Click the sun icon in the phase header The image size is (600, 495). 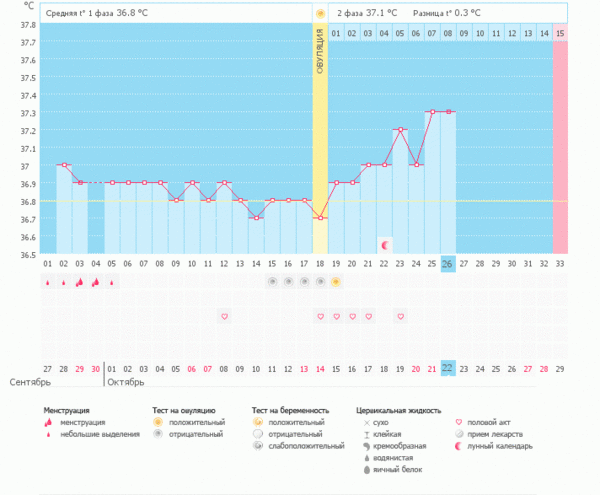tap(320, 13)
